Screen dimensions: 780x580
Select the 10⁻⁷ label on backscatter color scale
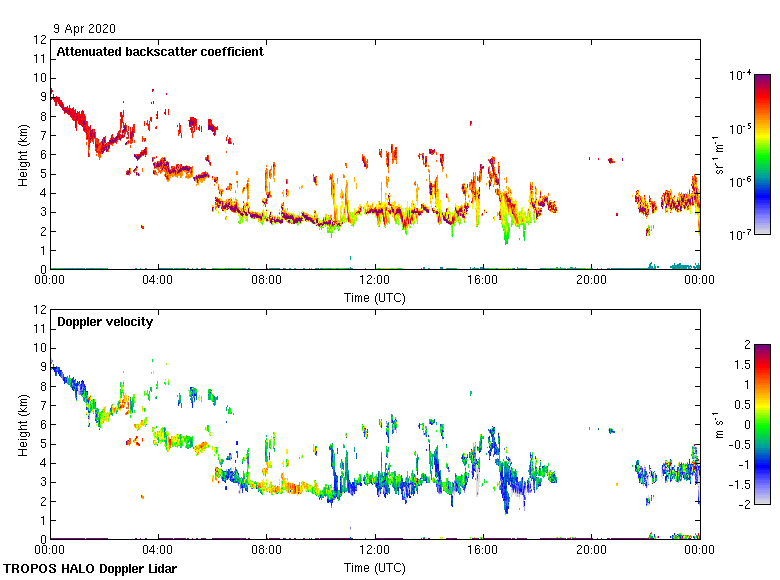click(x=740, y=234)
